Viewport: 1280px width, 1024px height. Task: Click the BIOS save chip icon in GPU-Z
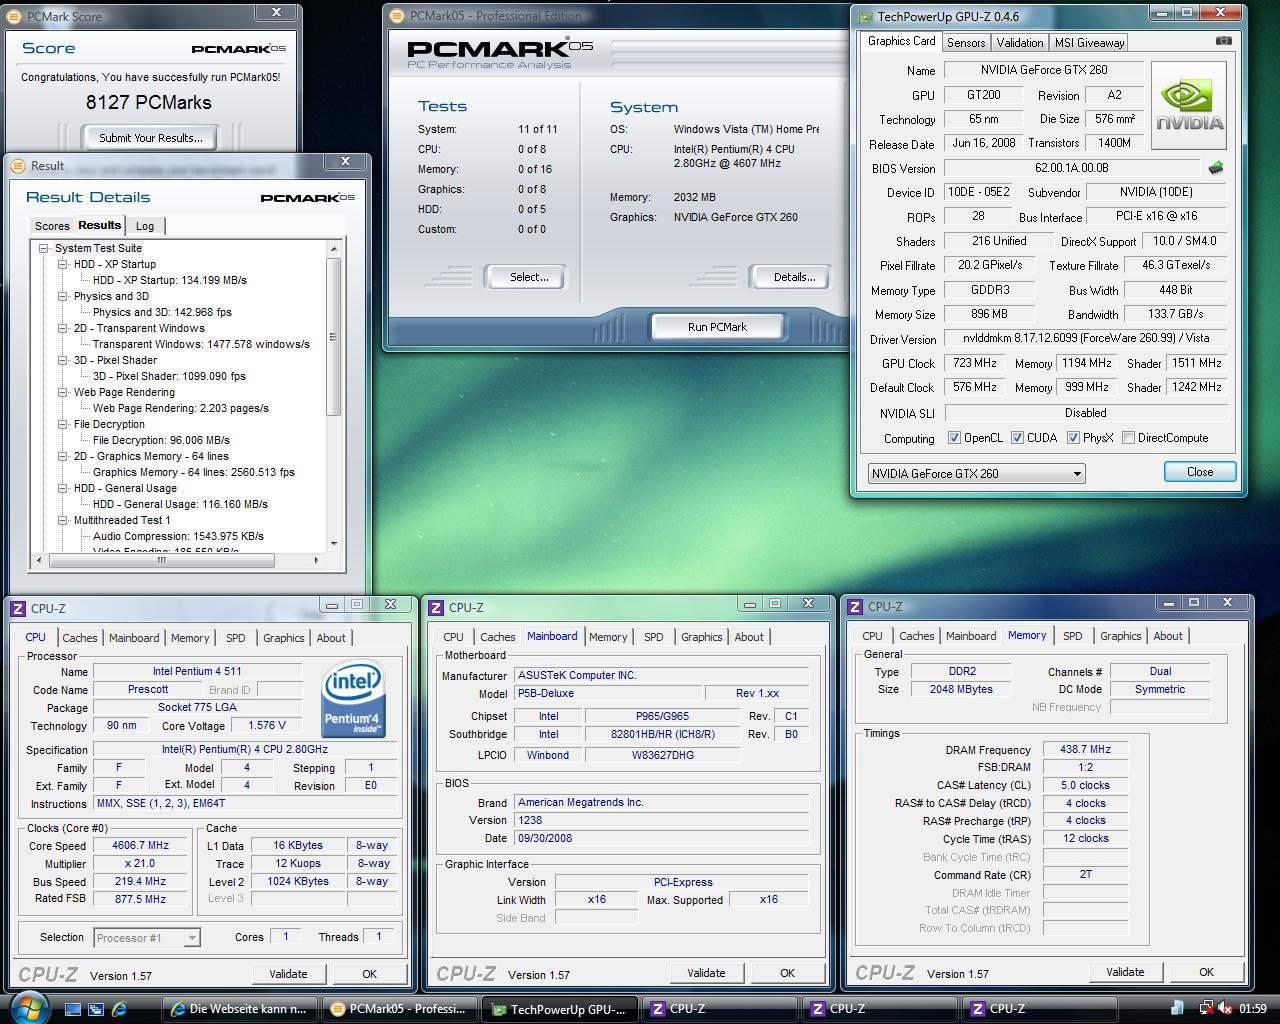1216,168
